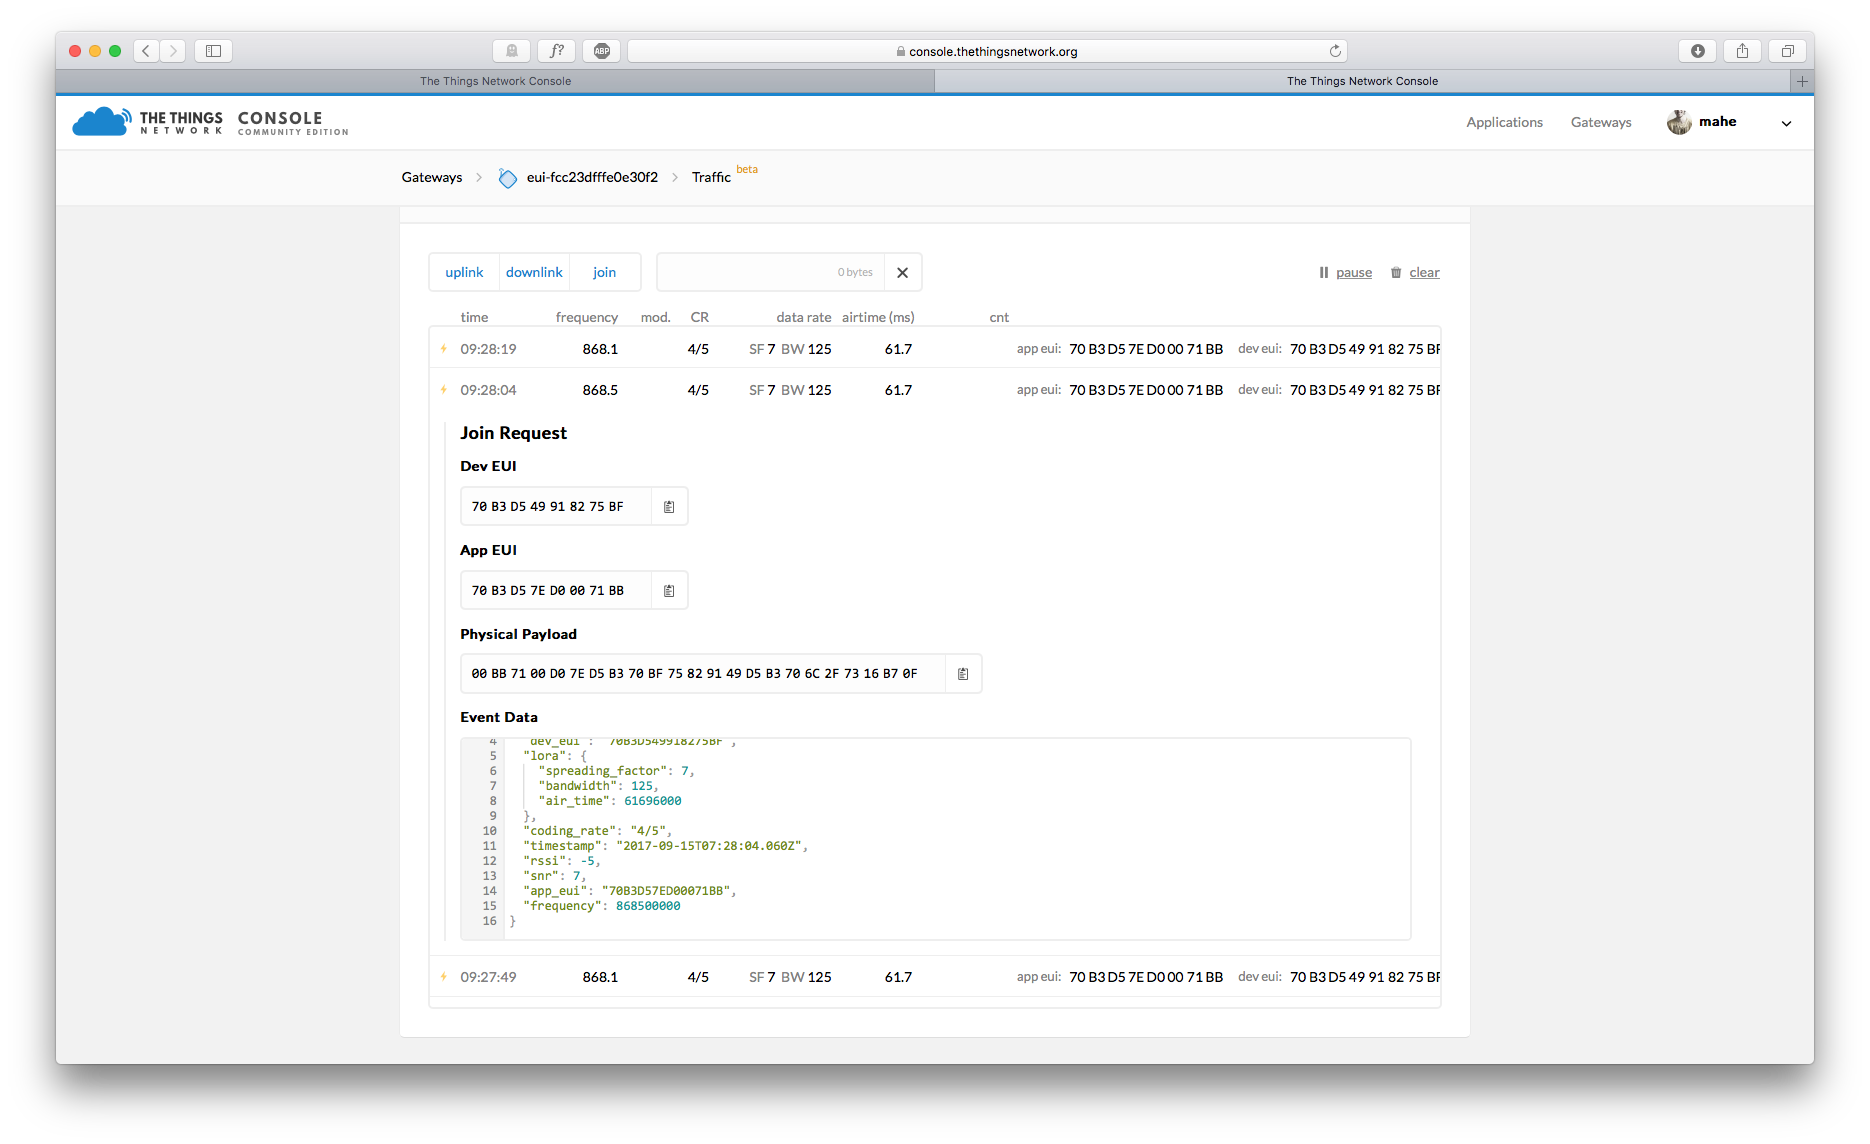The image size is (1870, 1144).
Task: Click frequency 868.5 in 09:28:04 row
Action: (600, 390)
